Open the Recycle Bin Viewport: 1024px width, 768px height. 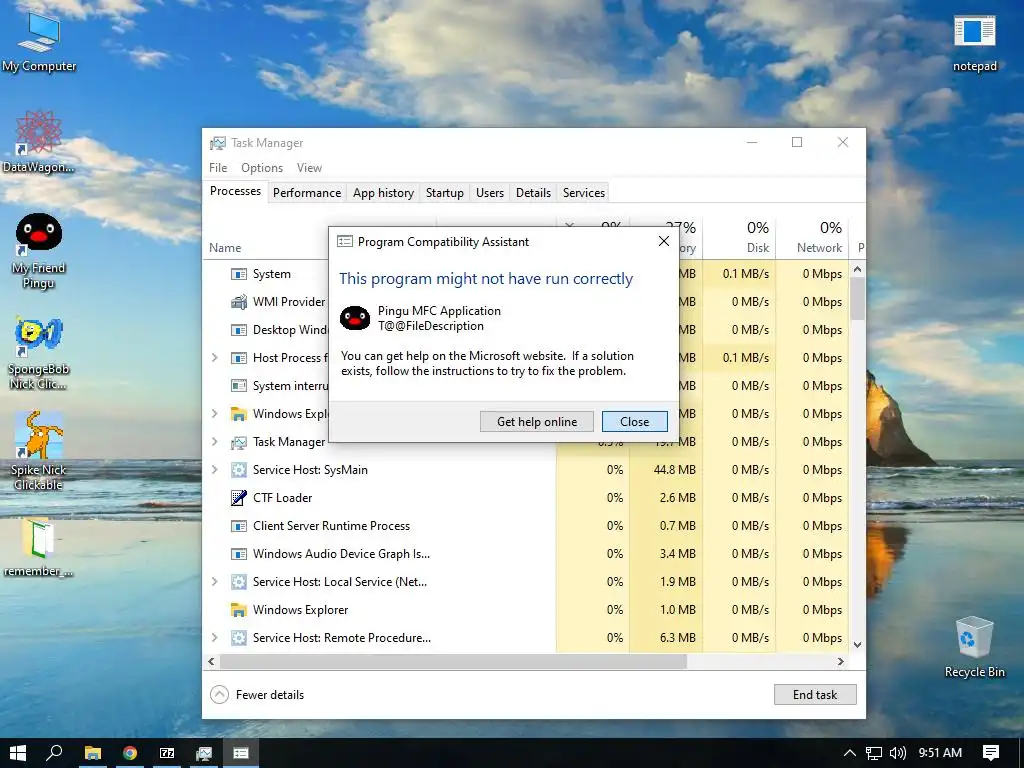[x=974, y=647]
